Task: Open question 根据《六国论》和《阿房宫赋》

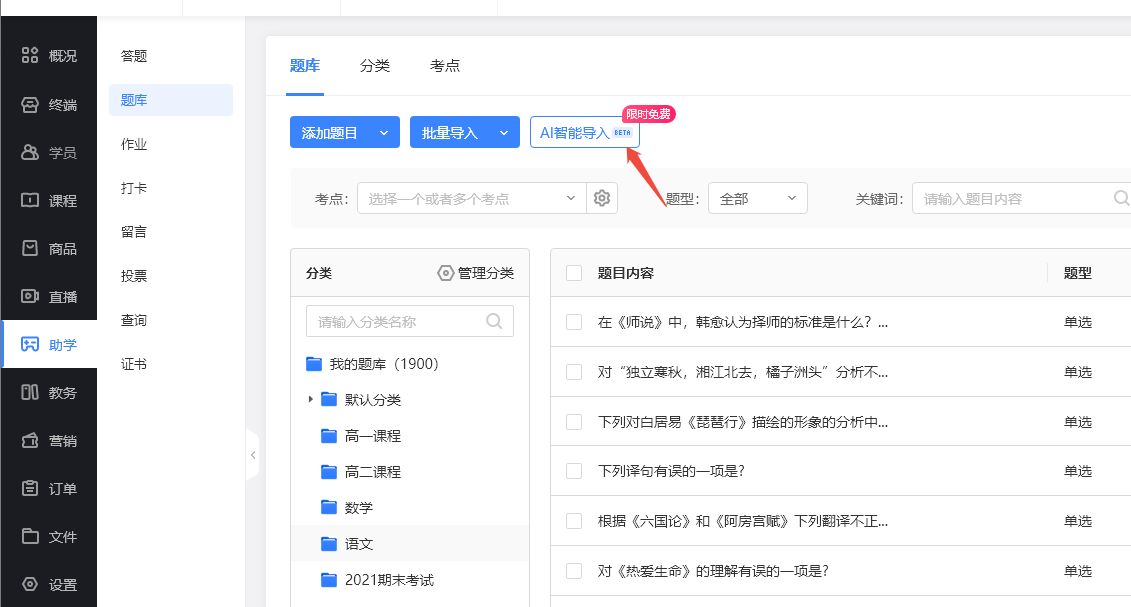Action: [x=742, y=520]
